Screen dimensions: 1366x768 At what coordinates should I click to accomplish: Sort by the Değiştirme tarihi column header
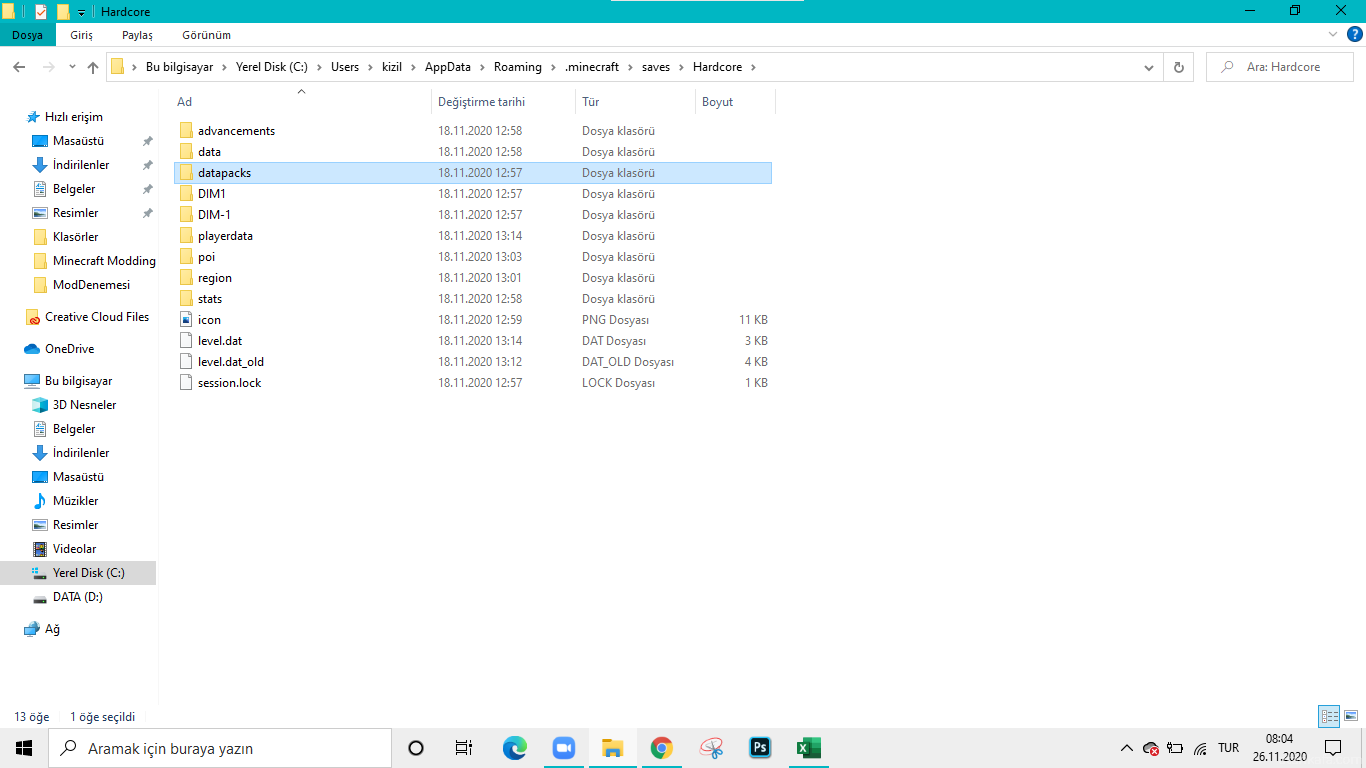(x=504, y=102)
